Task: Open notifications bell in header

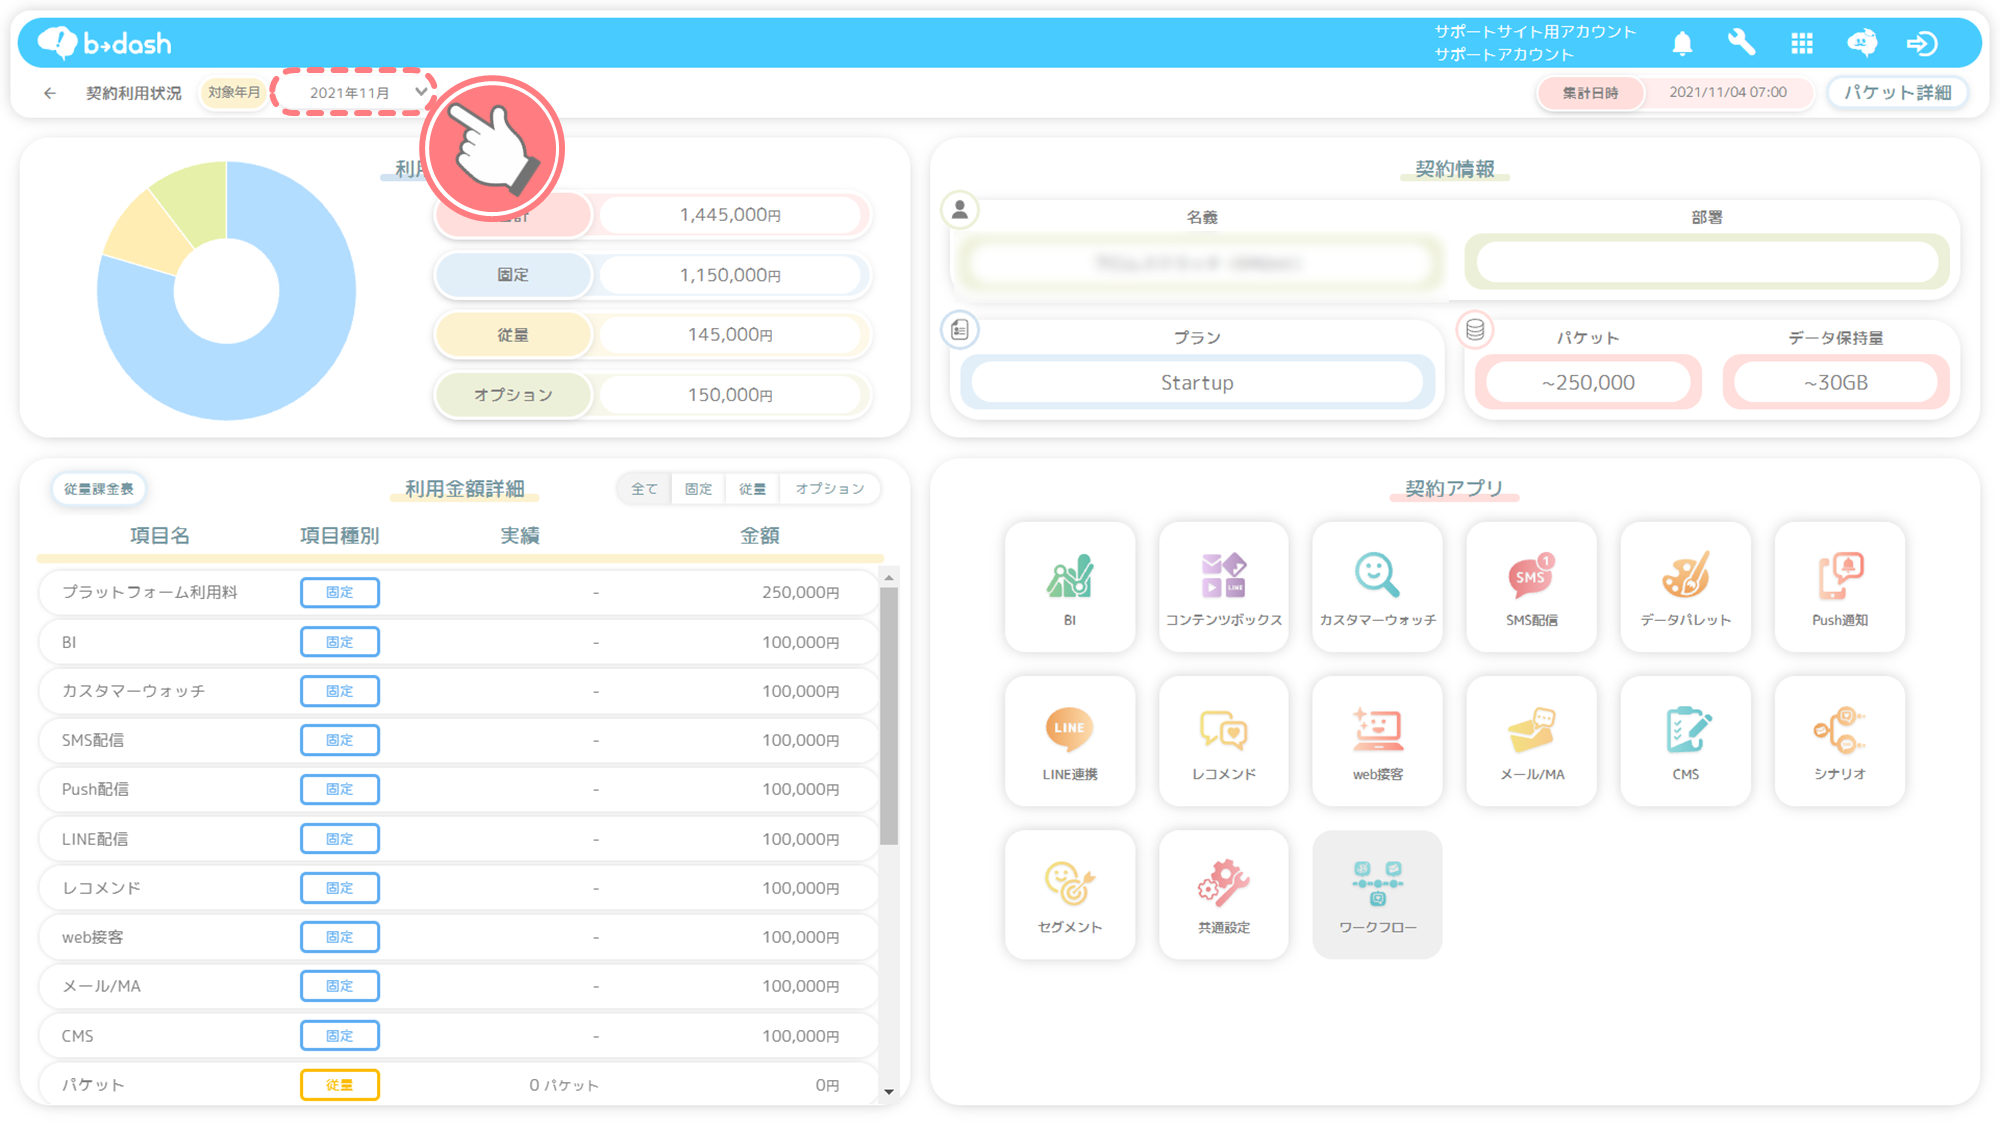Action: point(1682,43)
